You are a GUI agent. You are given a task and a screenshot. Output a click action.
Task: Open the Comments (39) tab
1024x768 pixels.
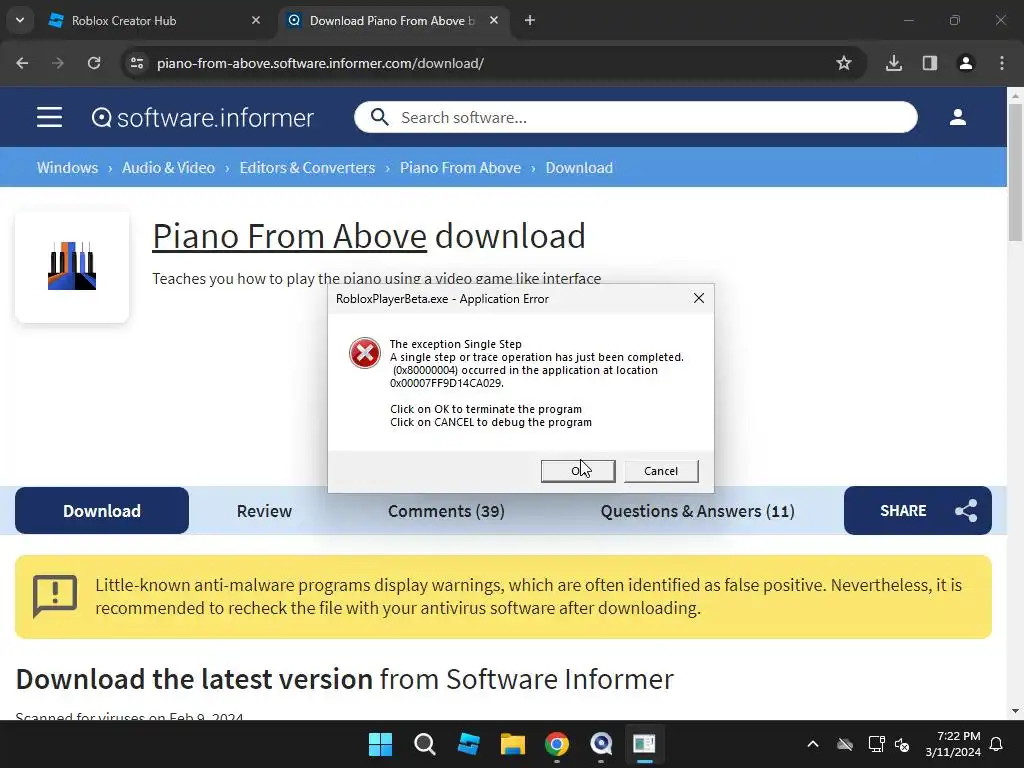point(446,511)
